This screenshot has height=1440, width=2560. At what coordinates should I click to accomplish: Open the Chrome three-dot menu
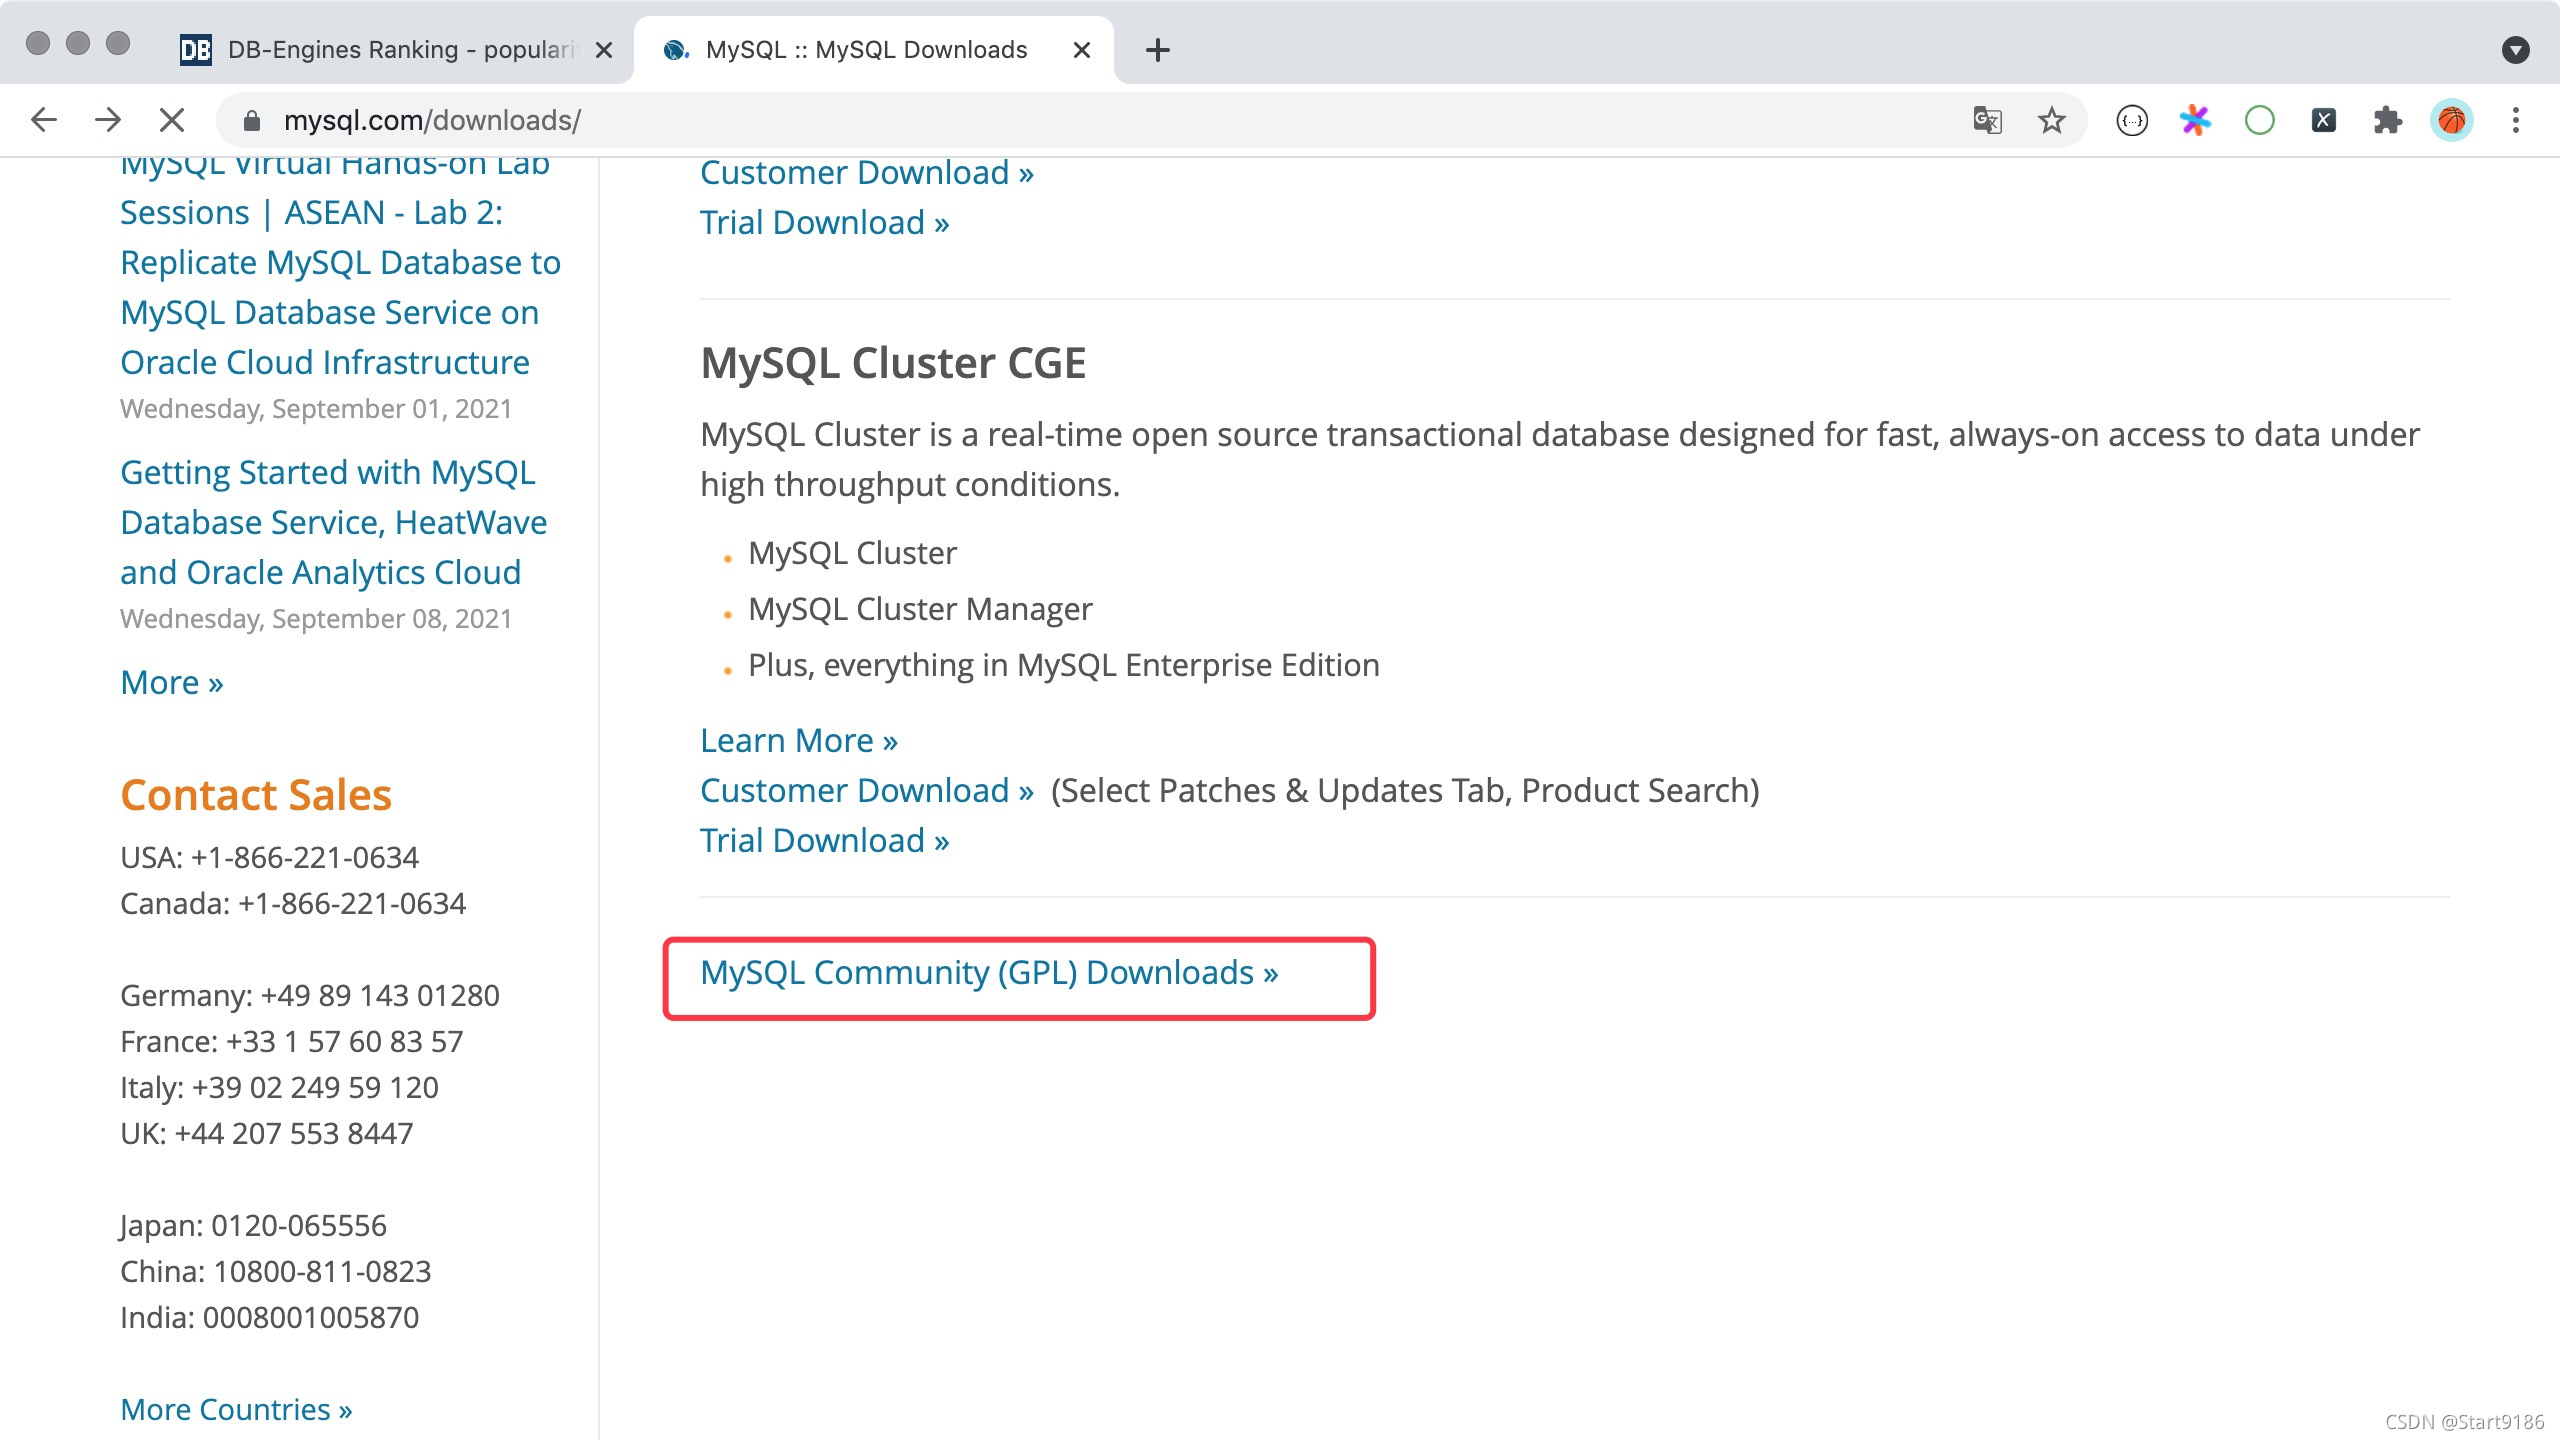point(2516,120)
